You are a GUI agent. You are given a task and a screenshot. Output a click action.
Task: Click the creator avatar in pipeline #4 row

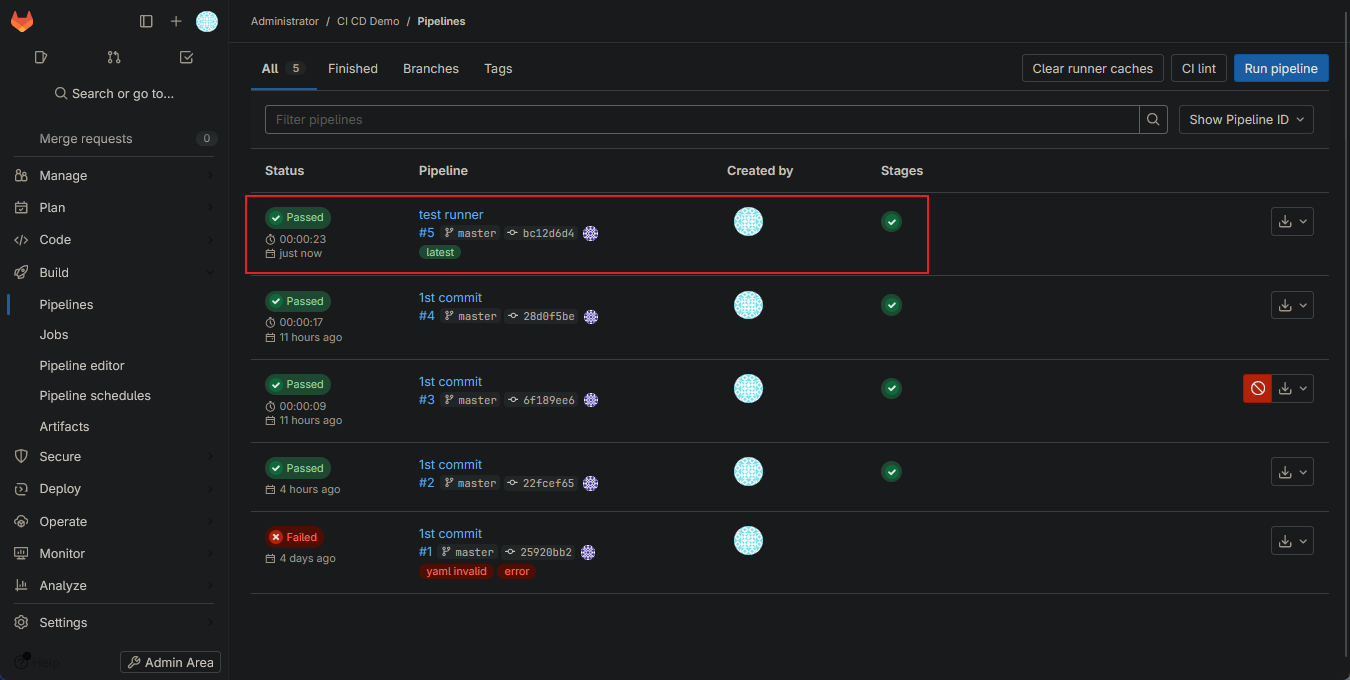pos(748,305)
